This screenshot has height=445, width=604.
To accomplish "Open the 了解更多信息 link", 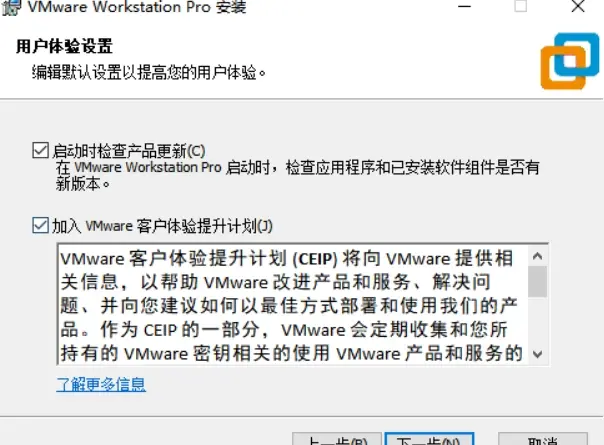I will point(101,384).
